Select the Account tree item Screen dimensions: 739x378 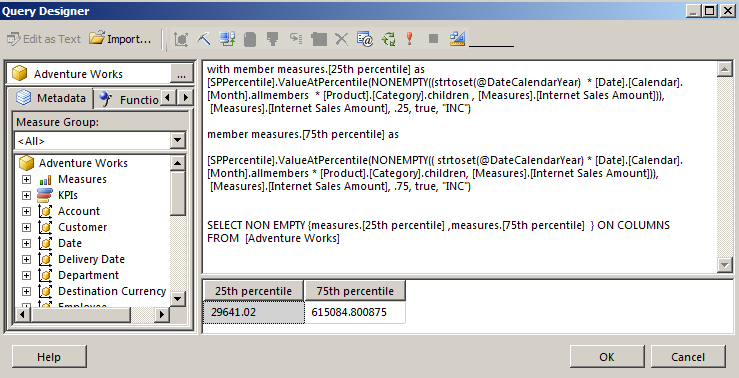pyautogui.click(x=79, y=211)
